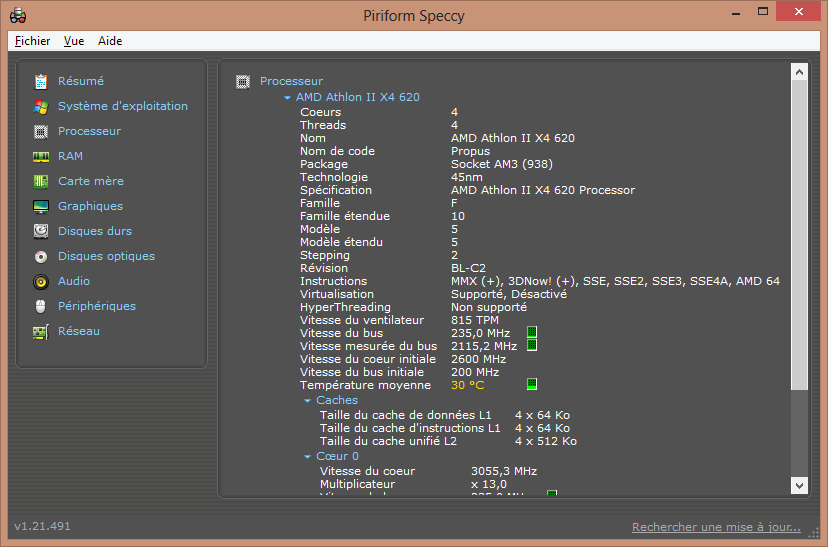The width and height of the screenshot is (828, 547).
Task: Open the Fichier menu
Action: click(32, 41)
